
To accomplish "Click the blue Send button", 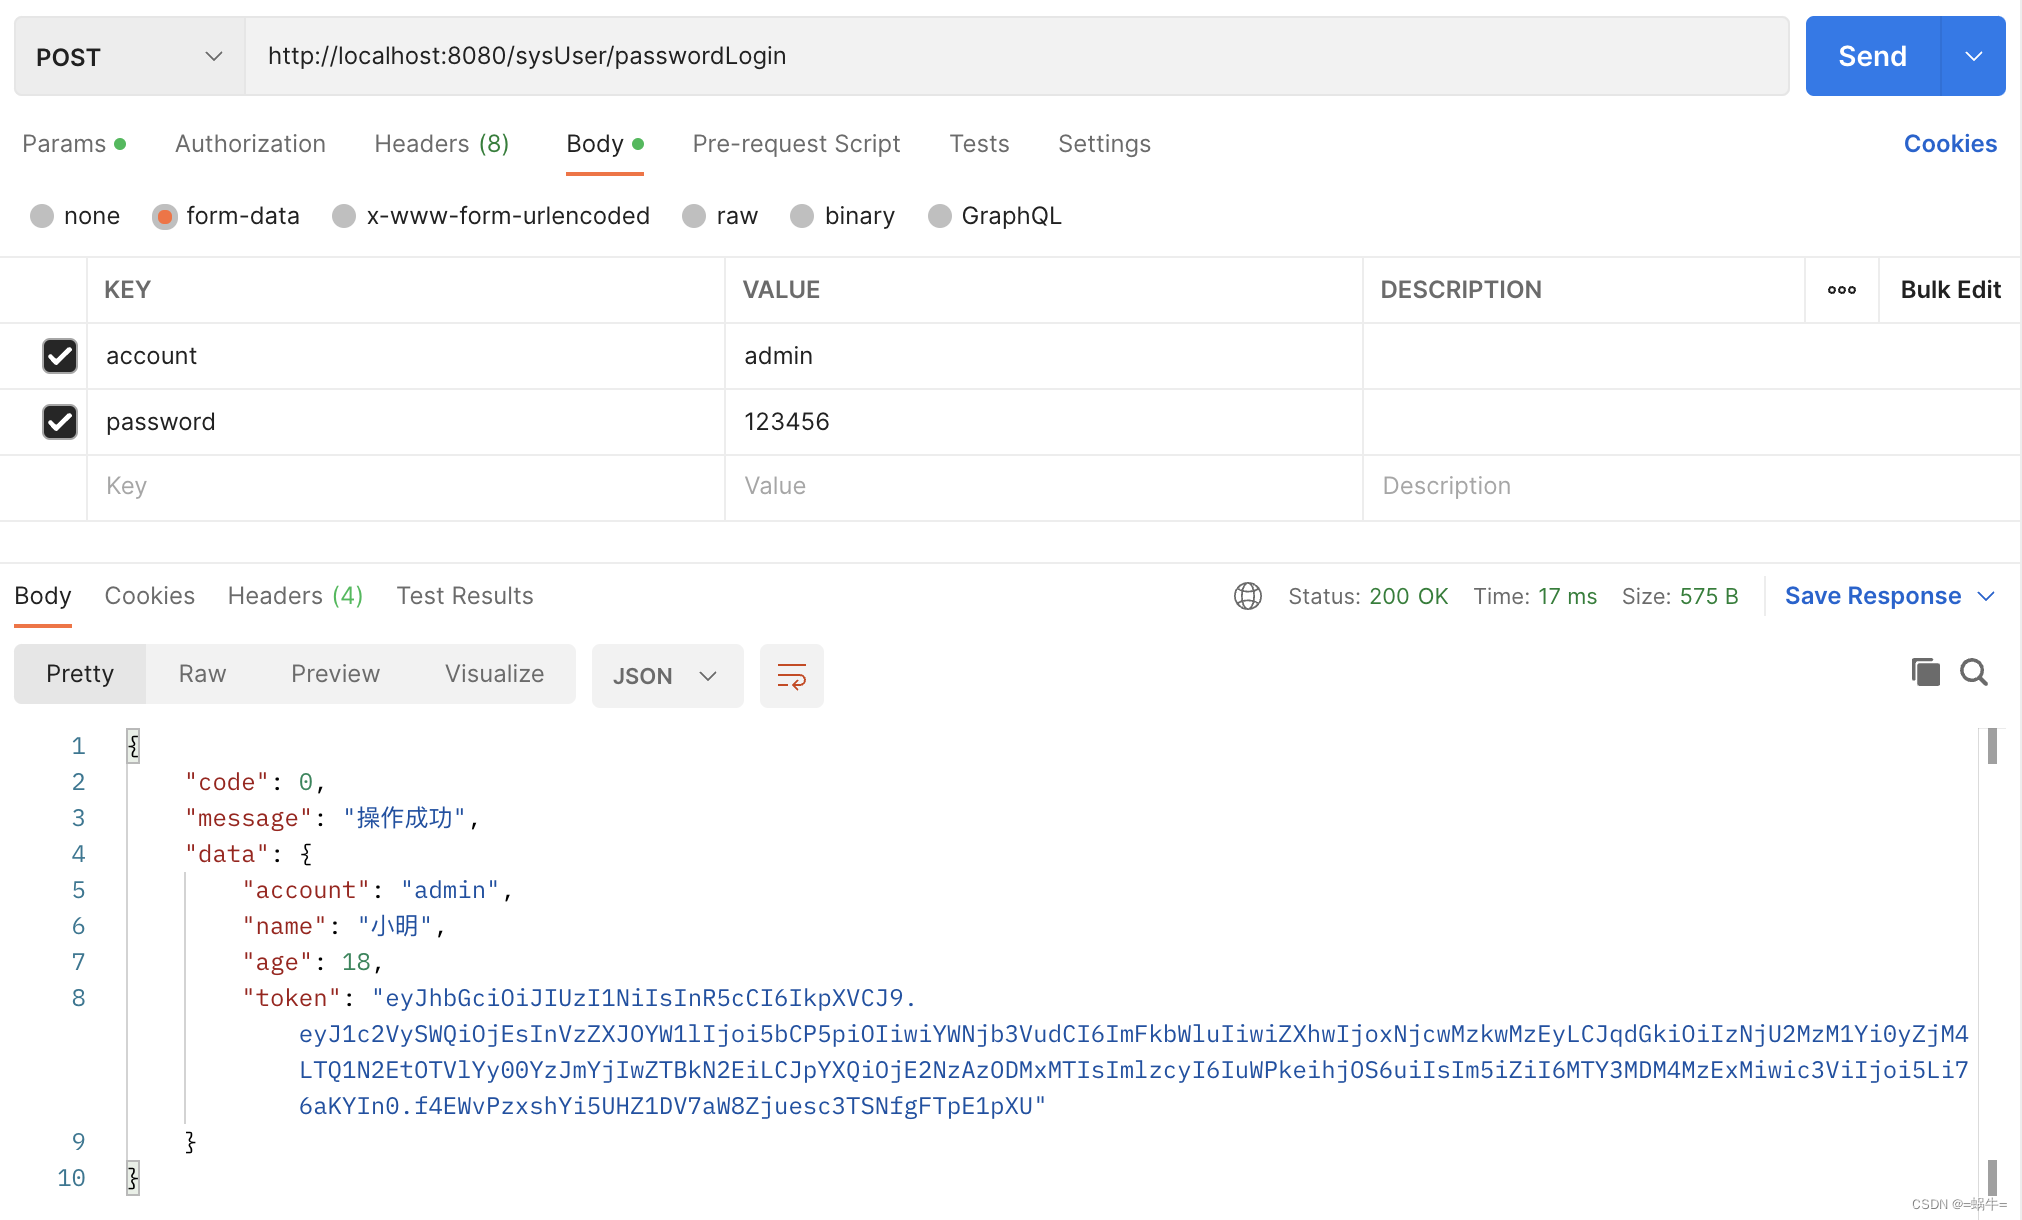I will tap(1872, 56).
